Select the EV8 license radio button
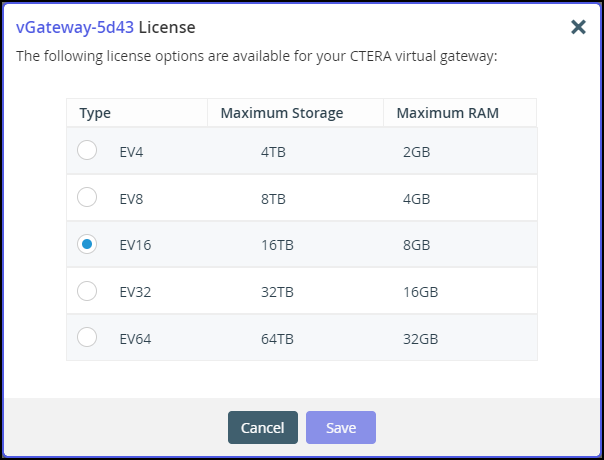 pyautogui.click(x=87, y=197)
